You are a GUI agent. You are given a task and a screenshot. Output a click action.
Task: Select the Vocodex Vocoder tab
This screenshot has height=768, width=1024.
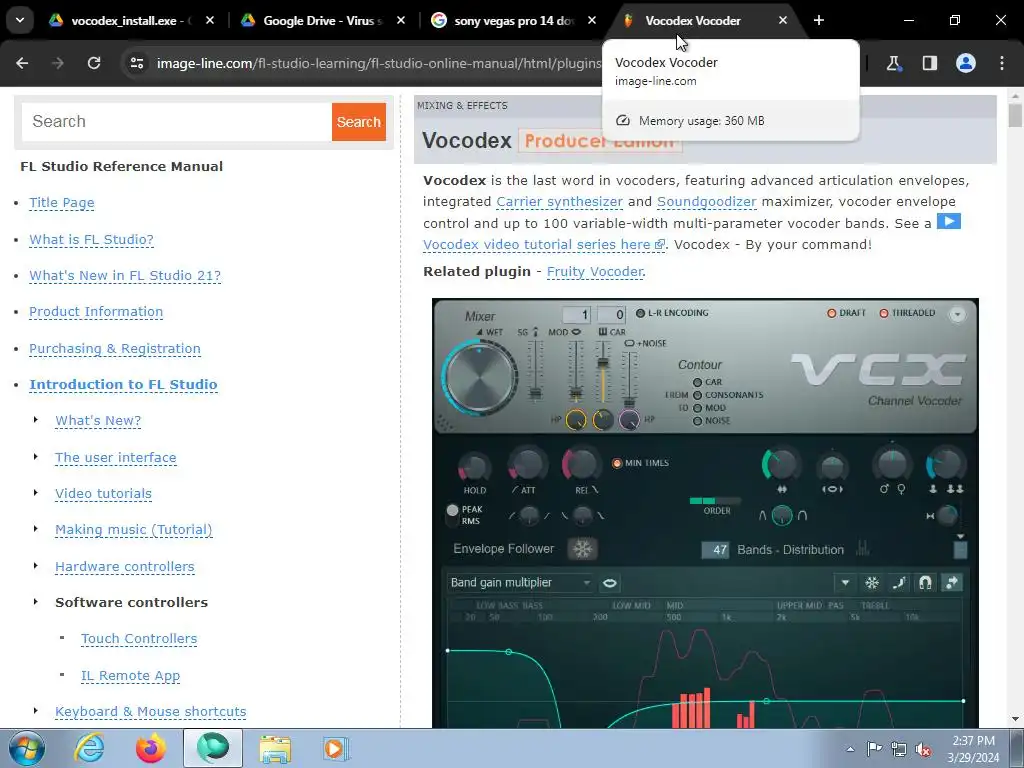(x=692, y=20)
